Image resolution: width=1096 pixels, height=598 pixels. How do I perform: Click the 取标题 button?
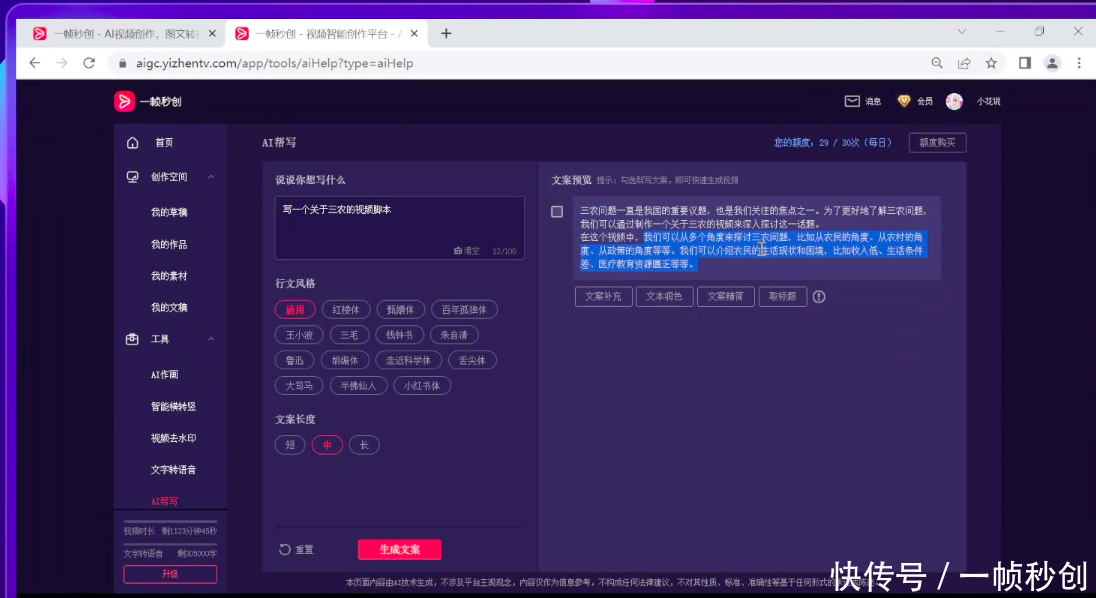(783, 296)
